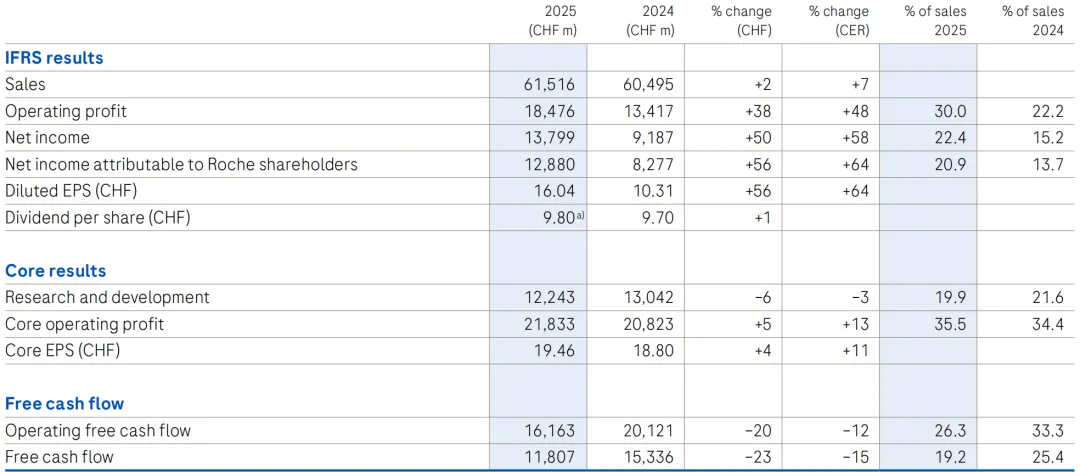The image size is (1080, 472).
Task: Click the Core EPS 2024 value 18.80
Action: (654, 351)
